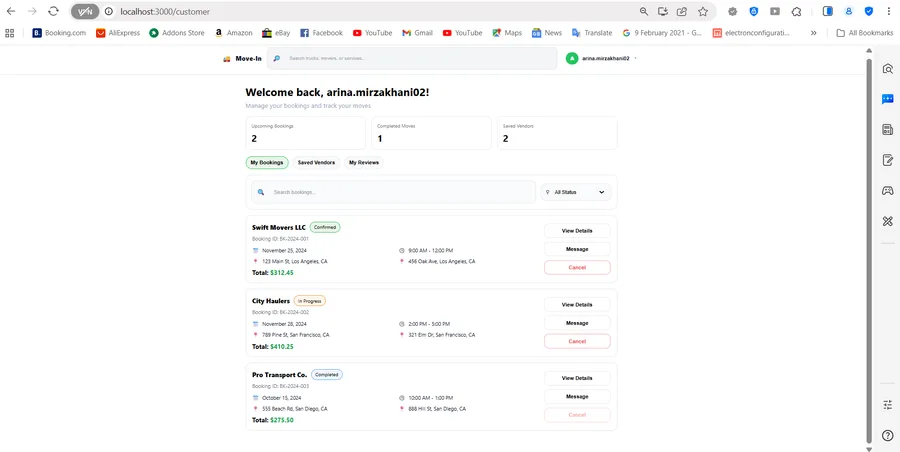Reload the page with refresh icon

tap(53, 11)
